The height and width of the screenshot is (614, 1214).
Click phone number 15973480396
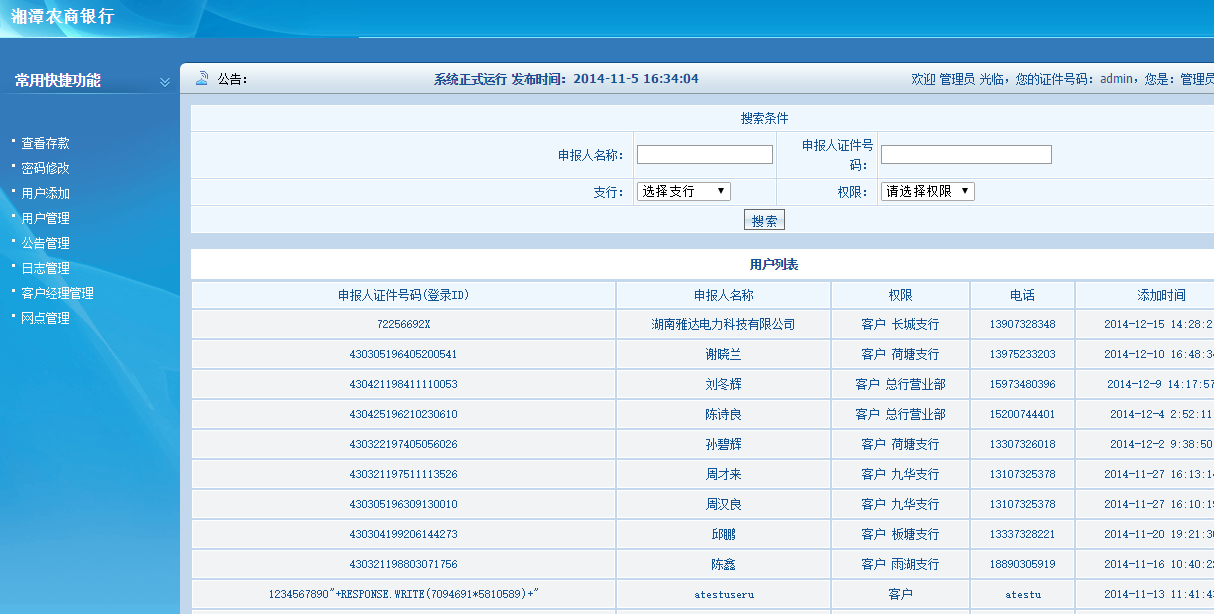point(1023,385)
